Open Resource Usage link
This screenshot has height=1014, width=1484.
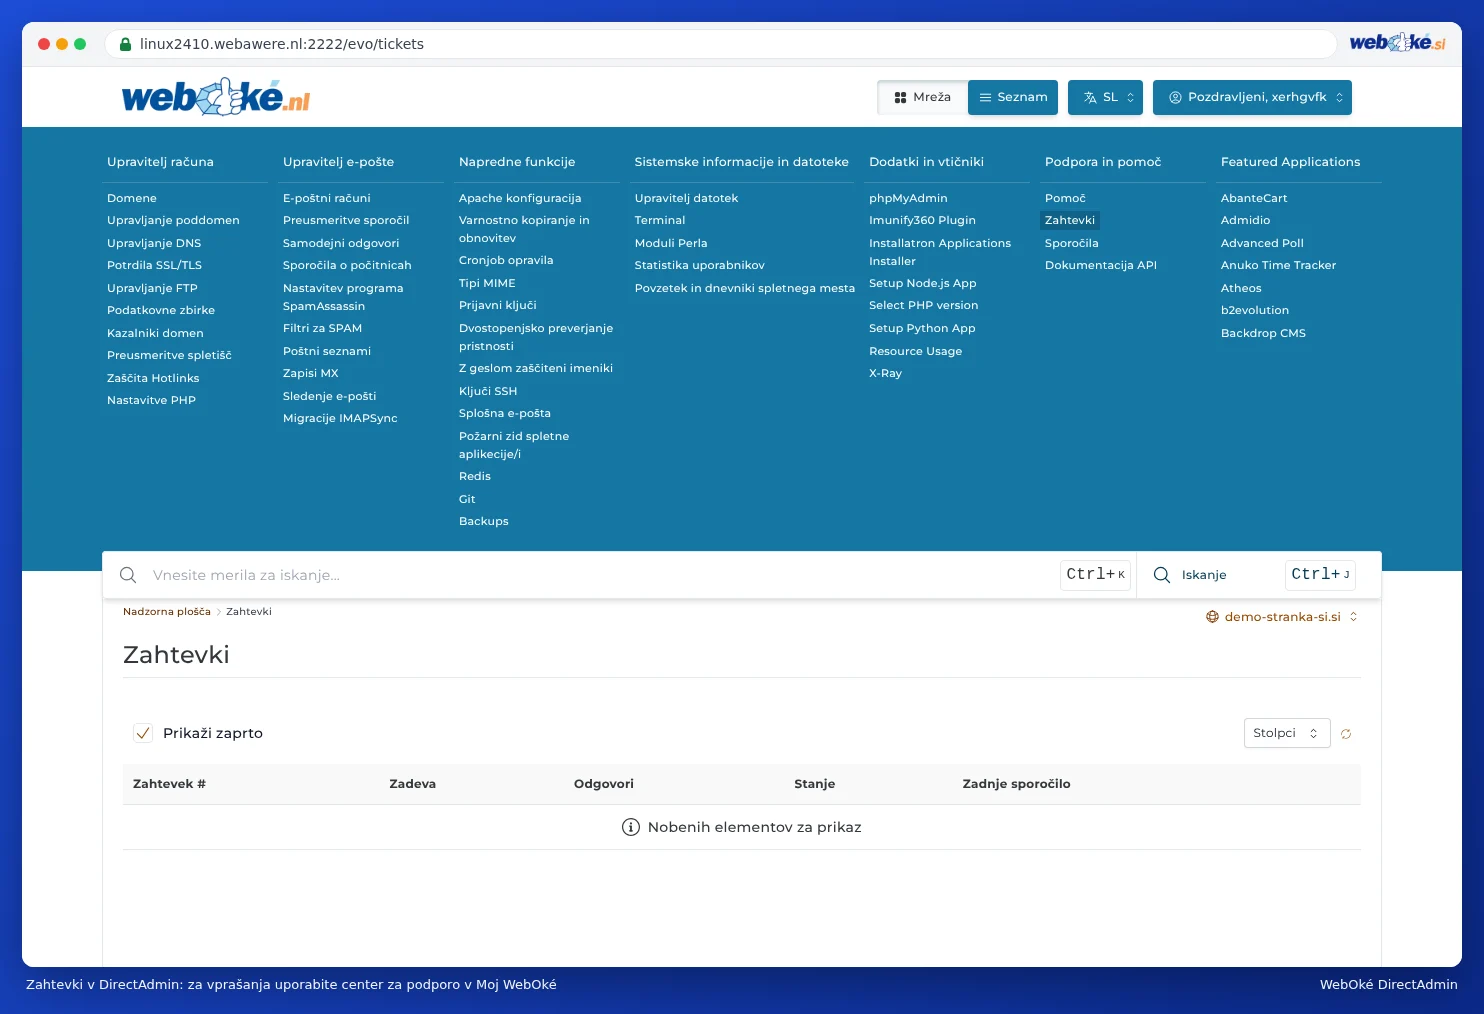[916, 351]
